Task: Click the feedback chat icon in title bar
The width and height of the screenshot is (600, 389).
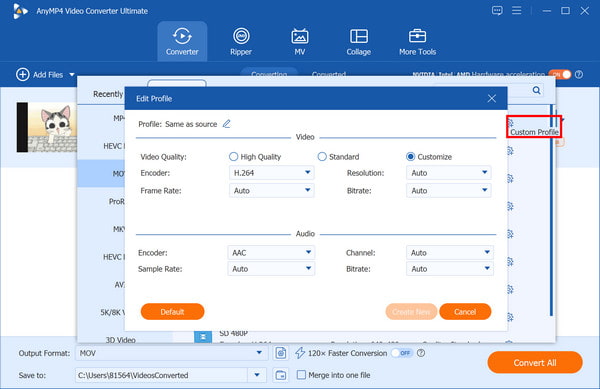Action: coord(497,10)
